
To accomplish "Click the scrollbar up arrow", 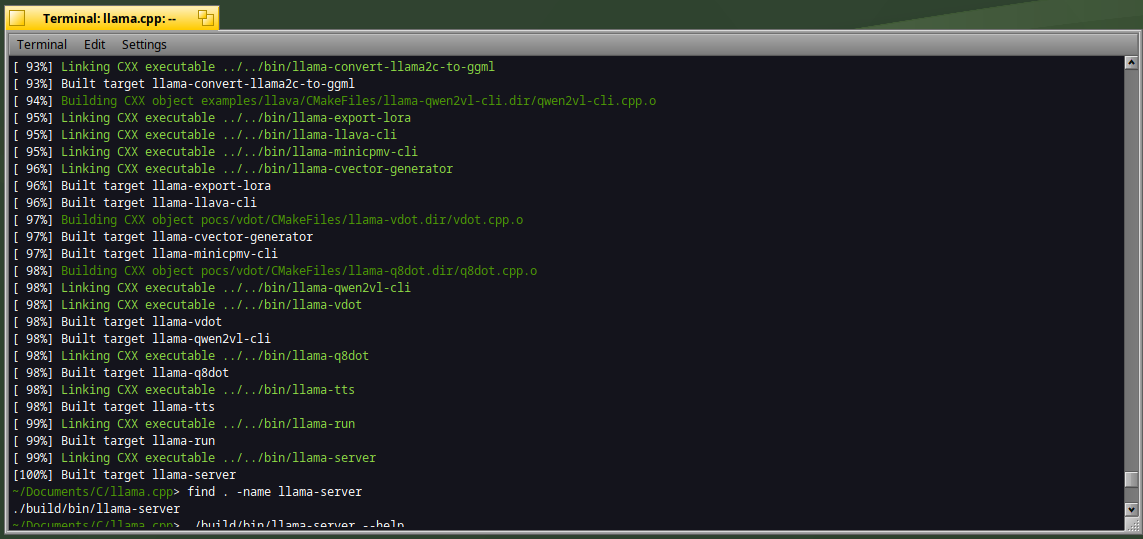I will coord(1131,63).
